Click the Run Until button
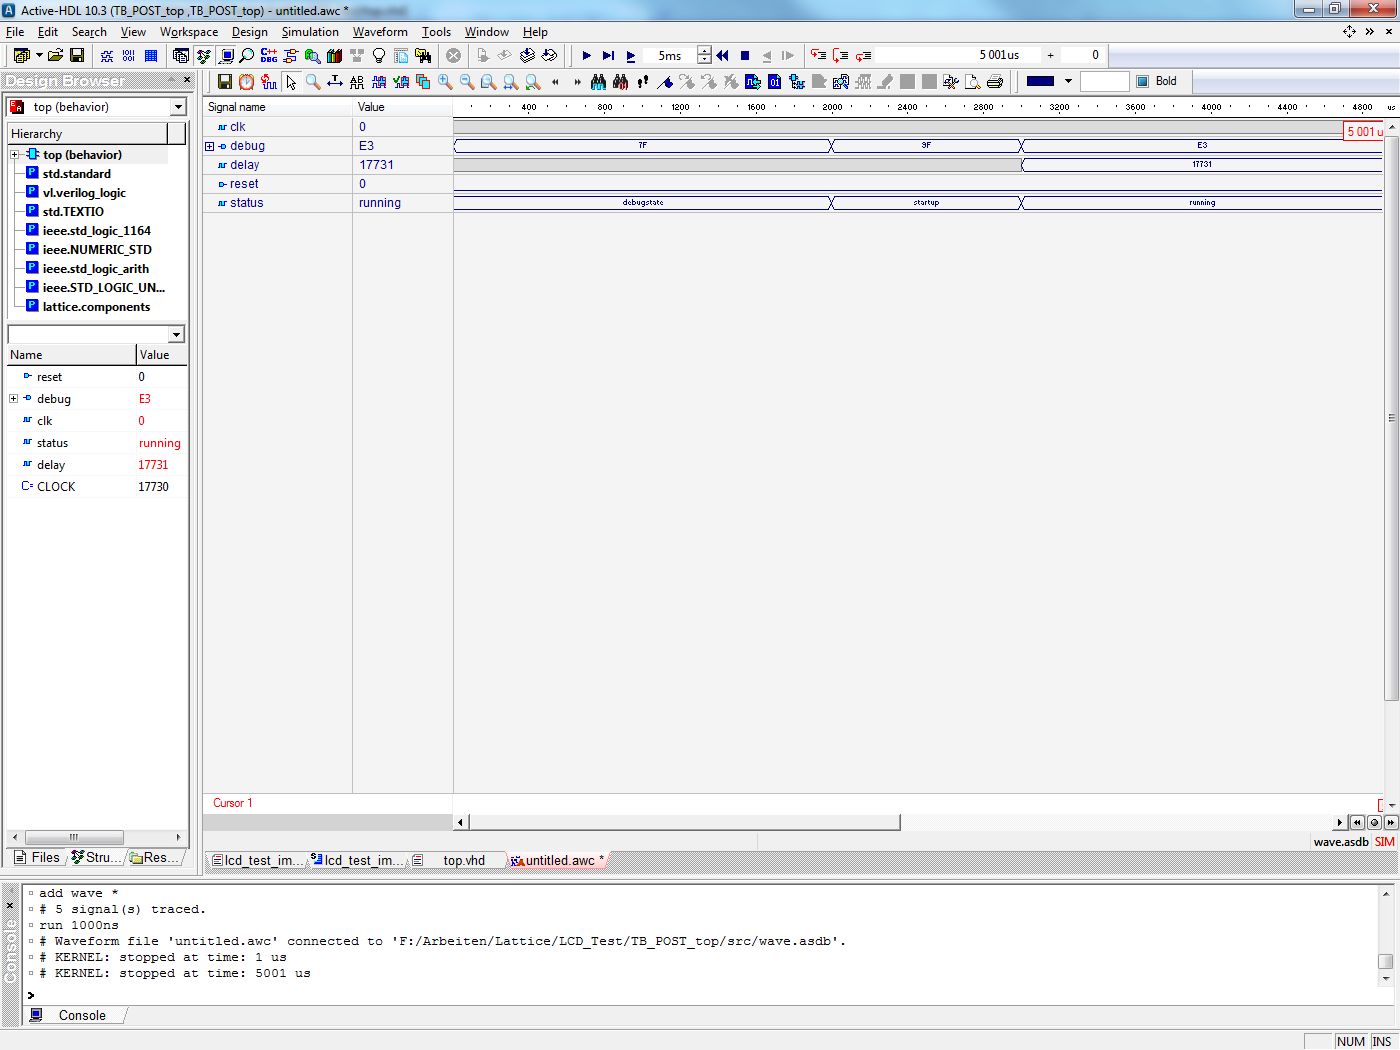The width and height of the screenshot is (1400, 1050). click(x=608, y=56)
